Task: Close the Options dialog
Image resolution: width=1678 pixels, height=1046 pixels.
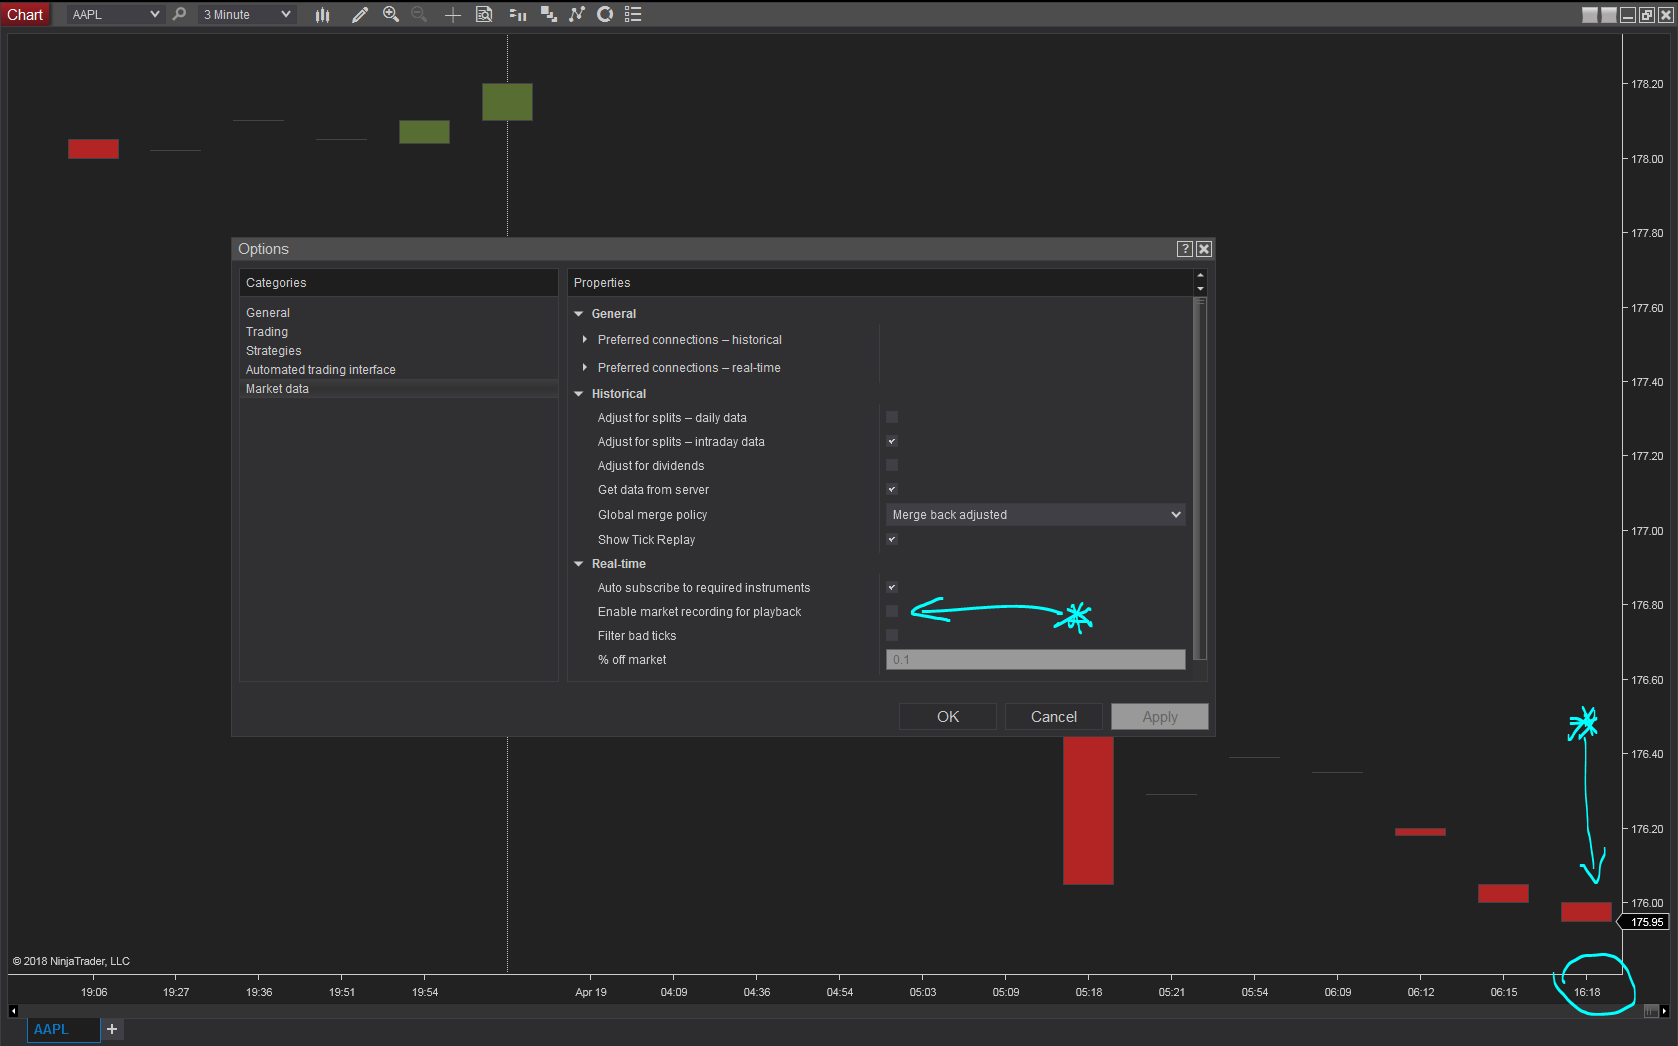Action: point(1204,249)
